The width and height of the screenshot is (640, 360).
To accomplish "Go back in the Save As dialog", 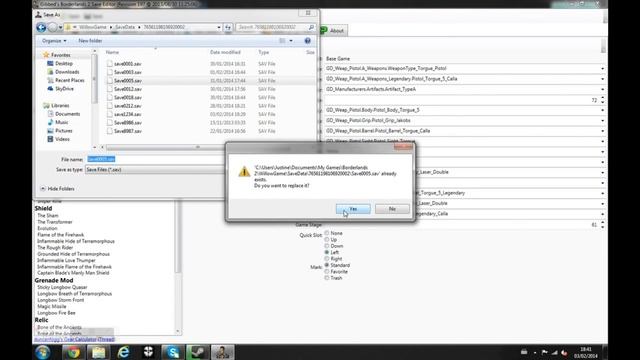I will [x=41, y=27].
